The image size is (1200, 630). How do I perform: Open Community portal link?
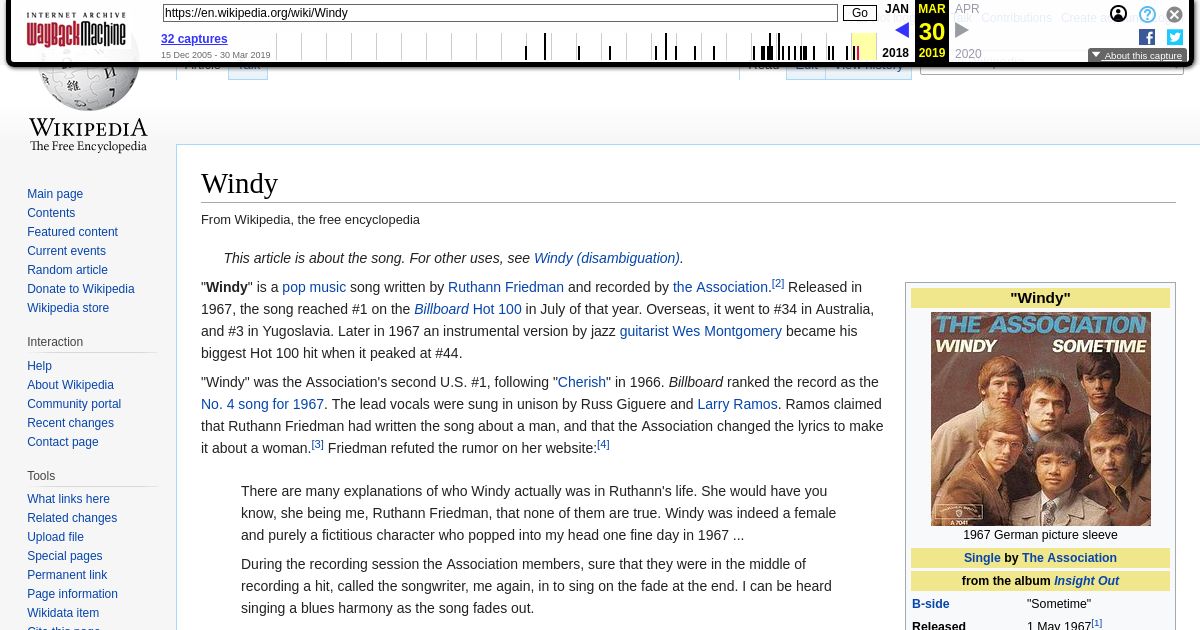pyautogui.click(x=74, y=404)
